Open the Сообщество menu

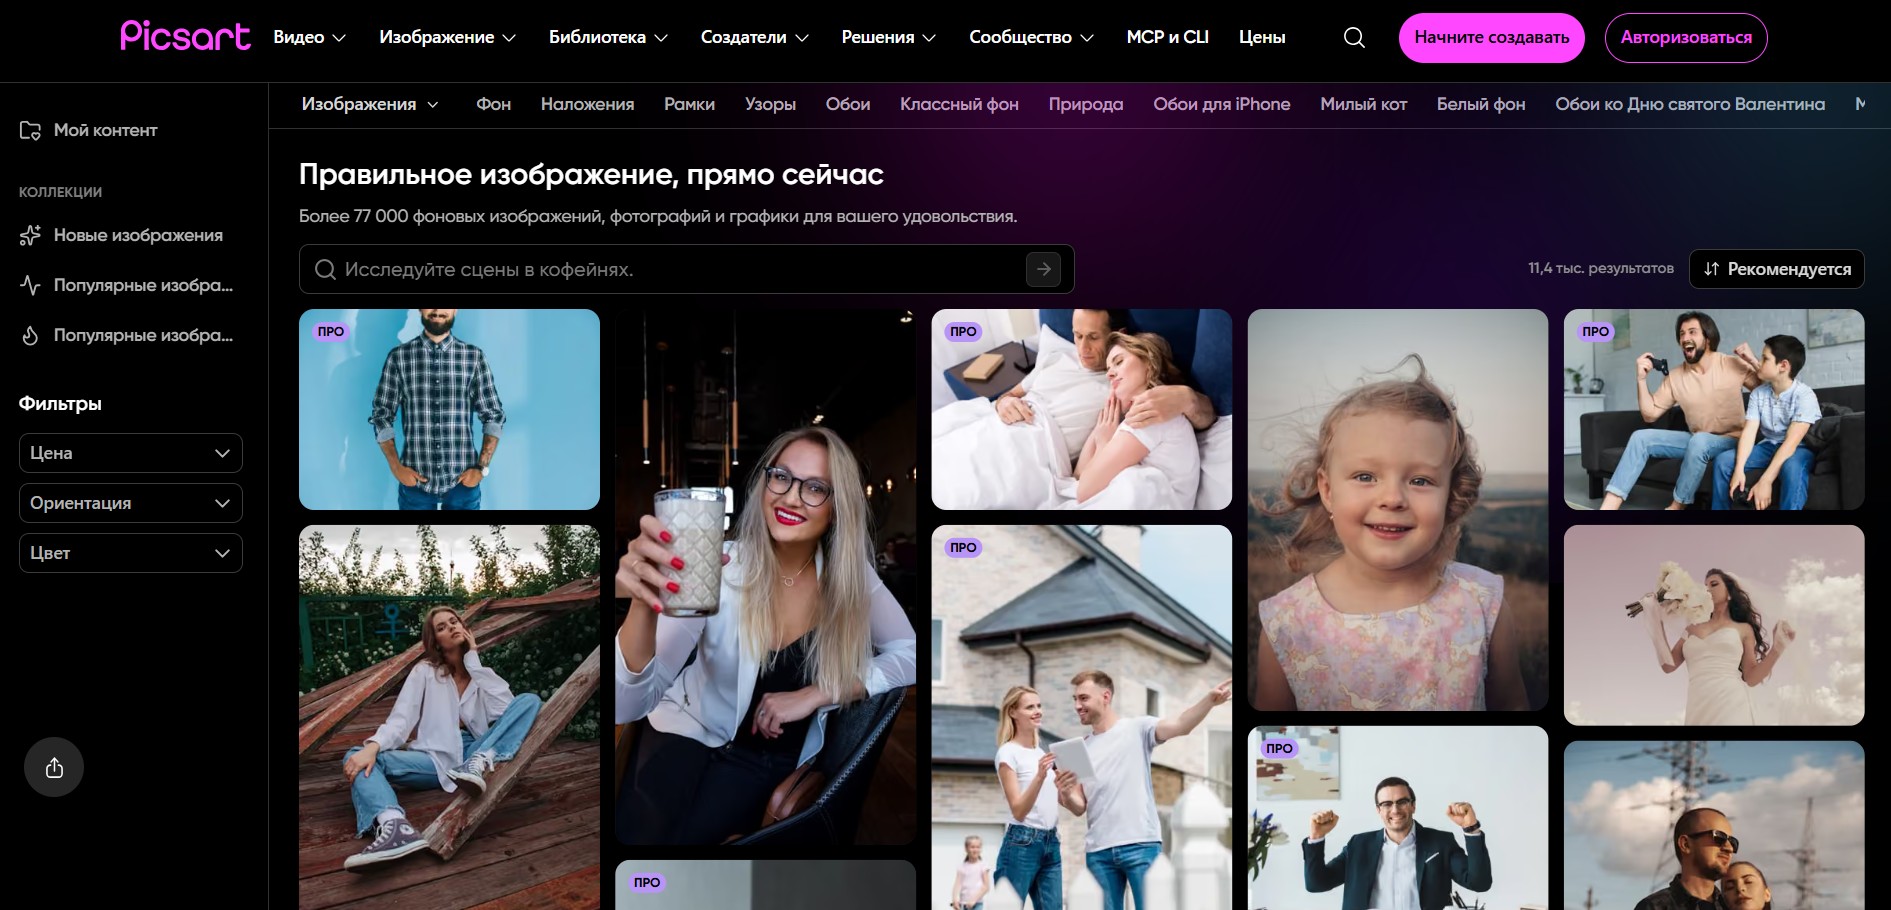(1032, 37)
